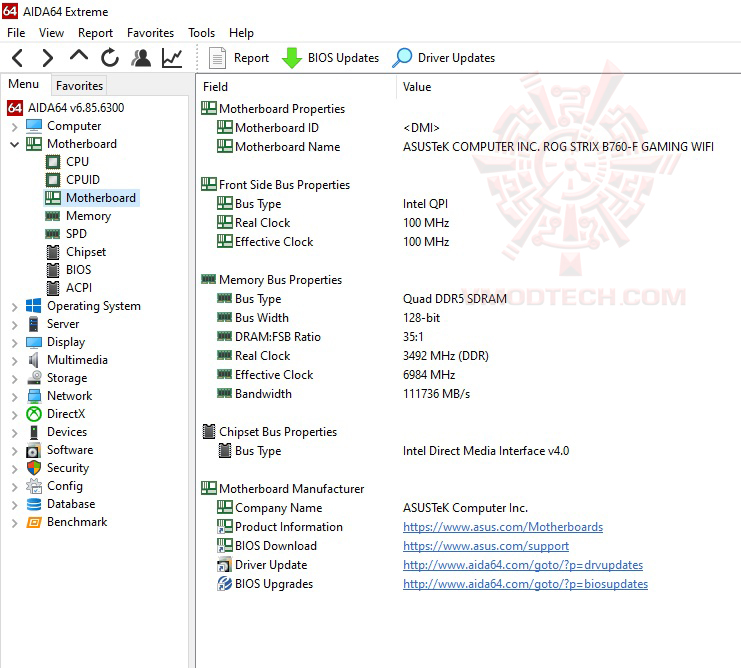741x668 pixels.
Task: Click the graph chart toolbar icon
Action: pos(172,58)
